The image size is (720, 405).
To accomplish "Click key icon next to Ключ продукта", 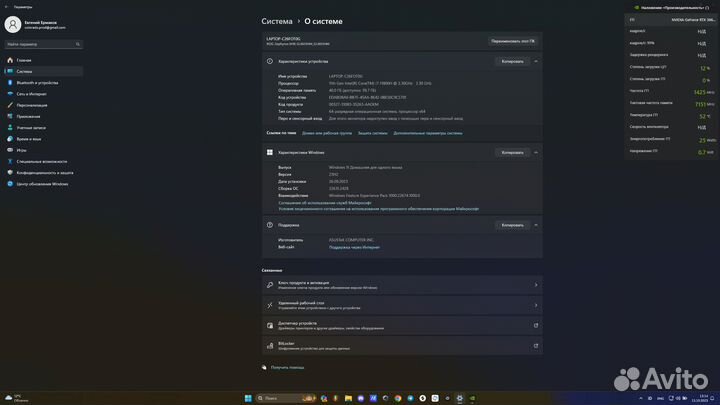I will click(x=270, y=285).
